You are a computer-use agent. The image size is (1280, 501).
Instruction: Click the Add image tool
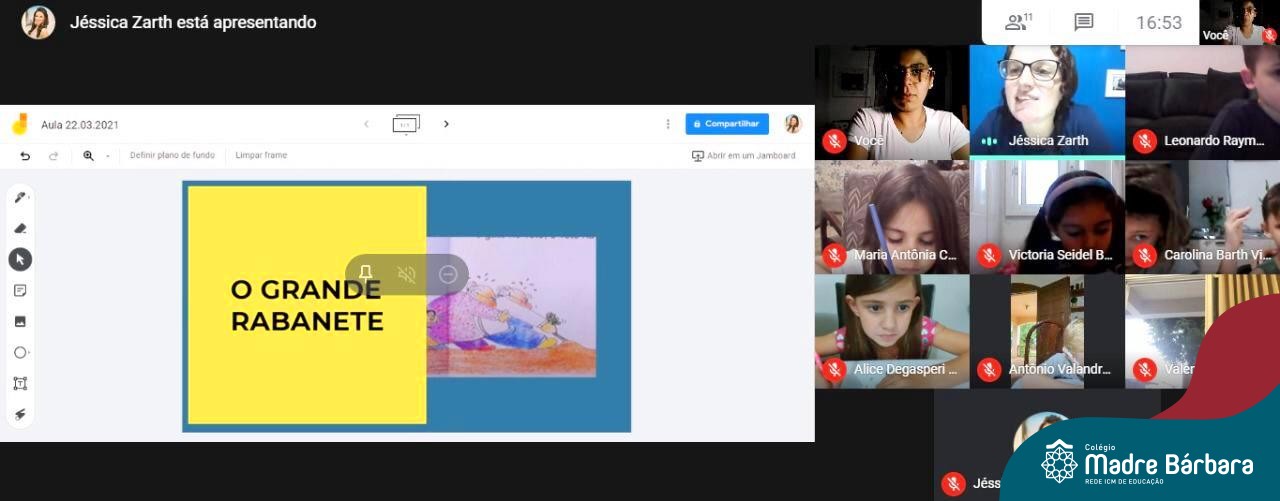click(x=20, y=322)
